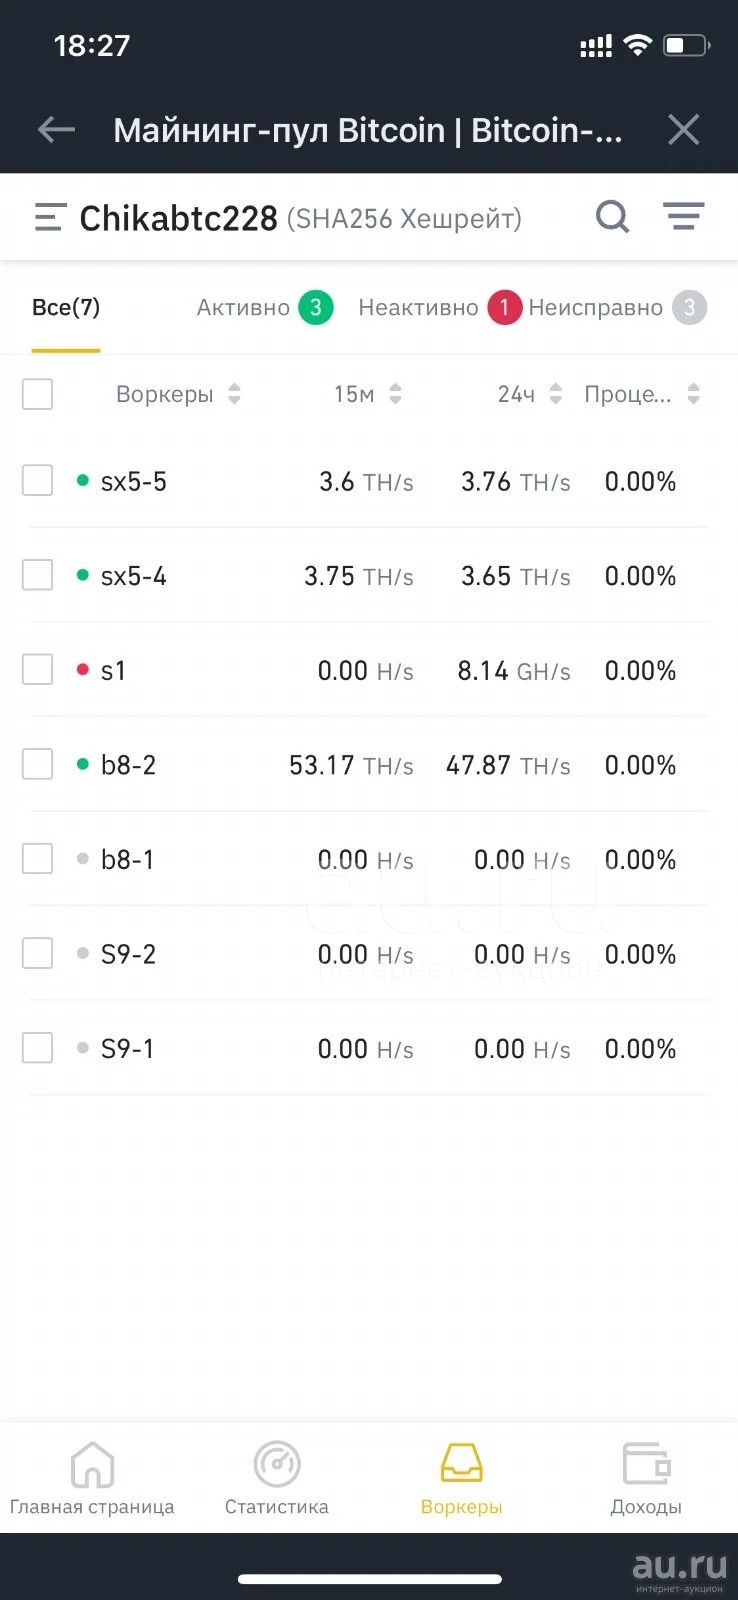Select Воркеры tray icon in bottom bar
738x1600 pixels.
(x=462, y=1463)
